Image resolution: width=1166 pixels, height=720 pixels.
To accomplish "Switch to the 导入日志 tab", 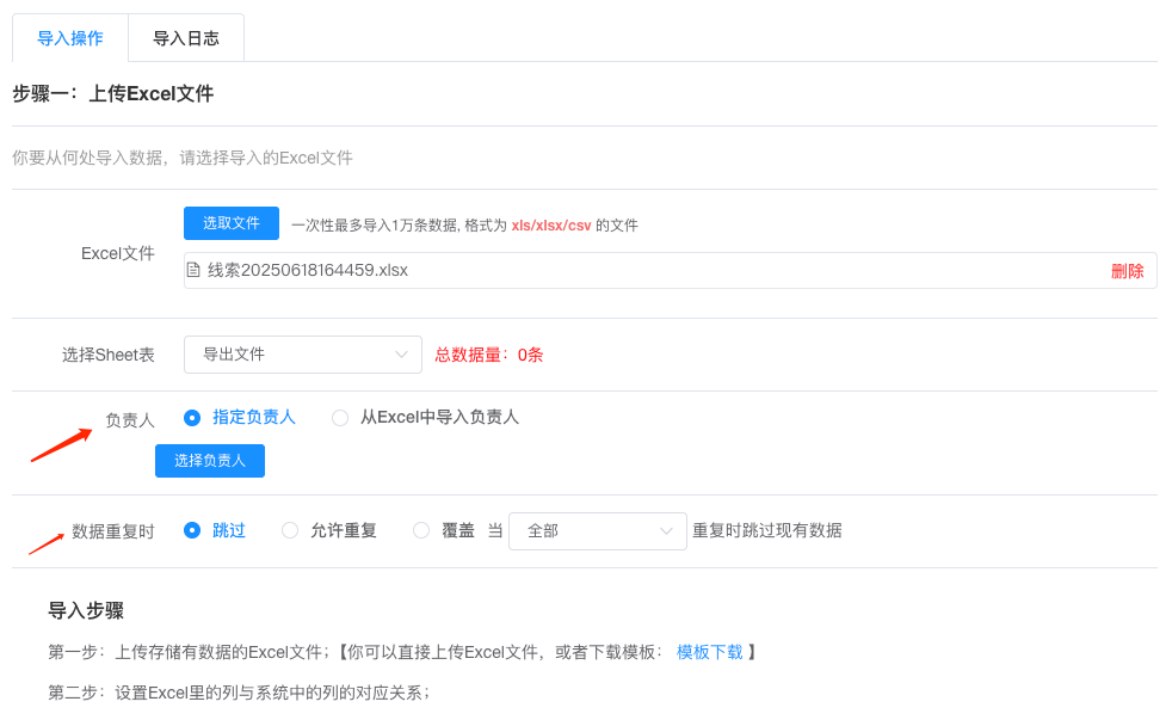I will pos(186,39).
